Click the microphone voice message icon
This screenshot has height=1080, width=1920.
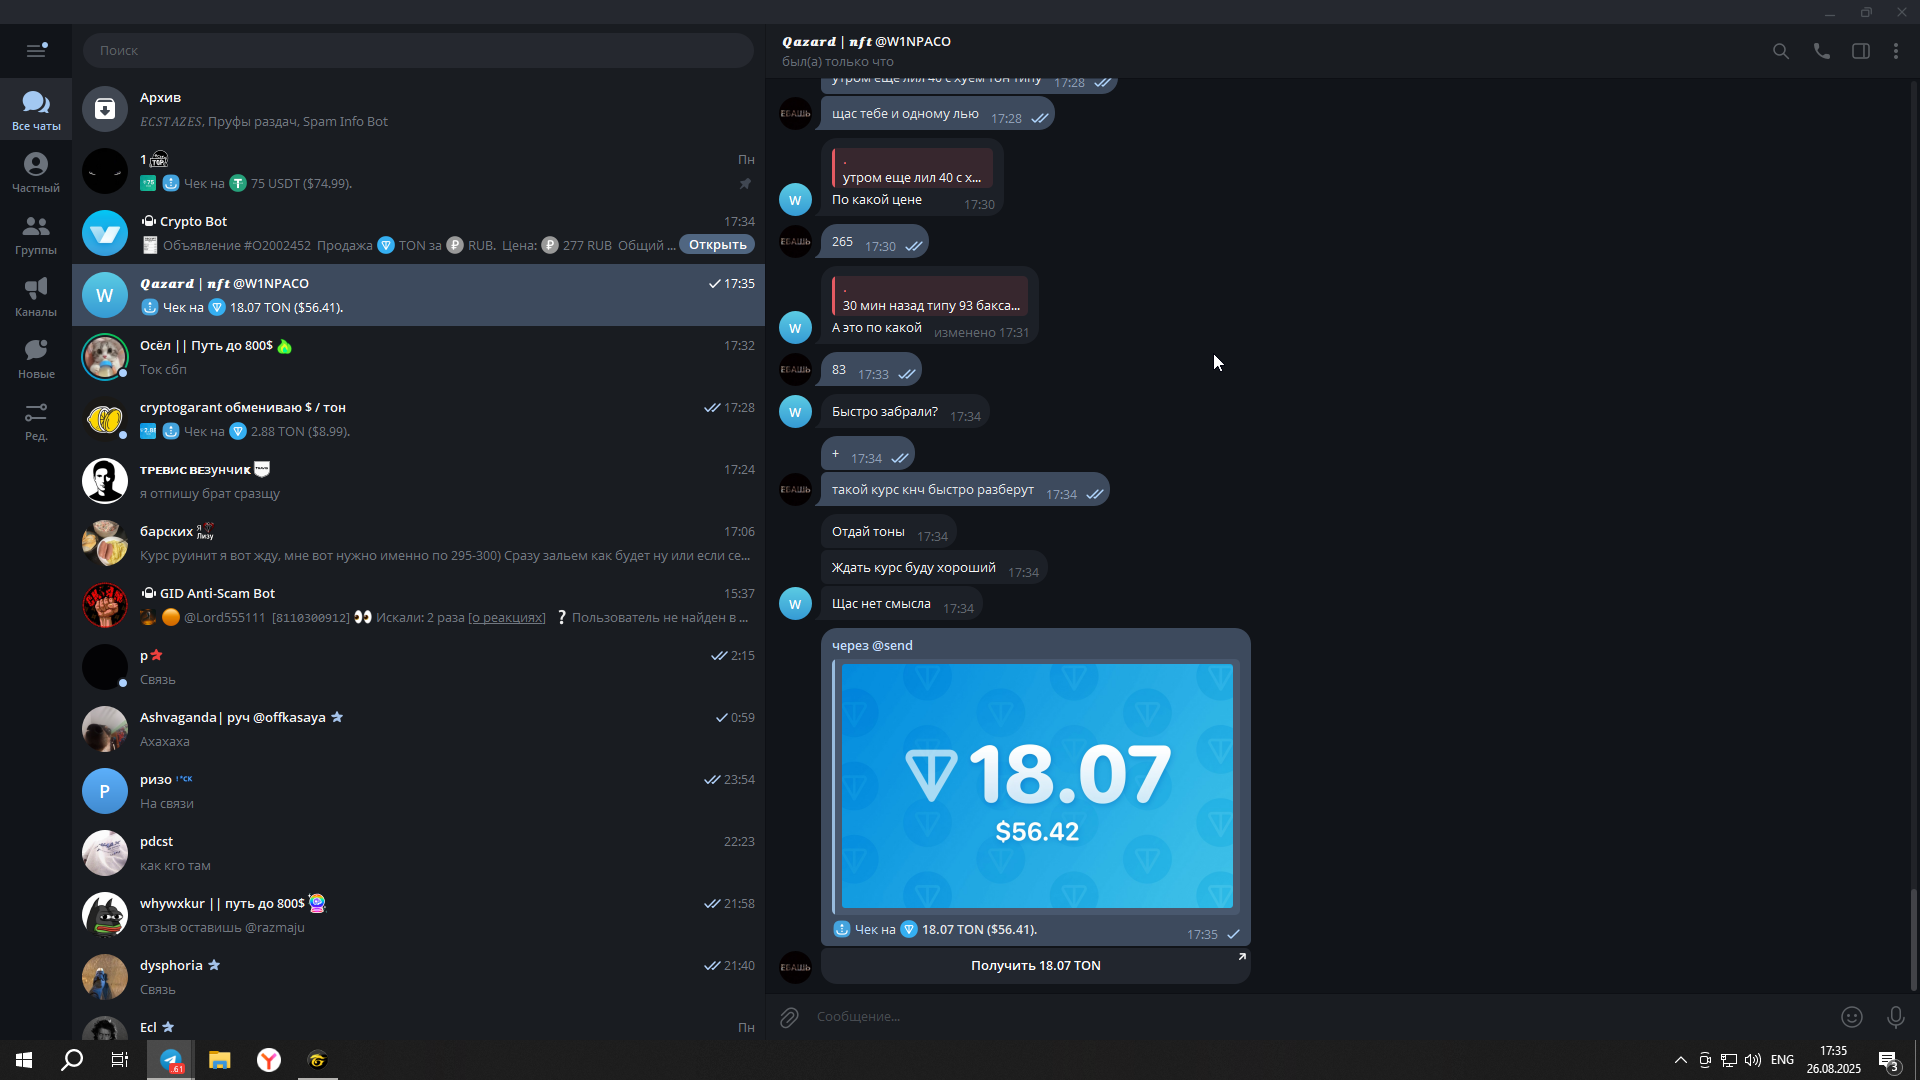click(x=1895, y=1017)
